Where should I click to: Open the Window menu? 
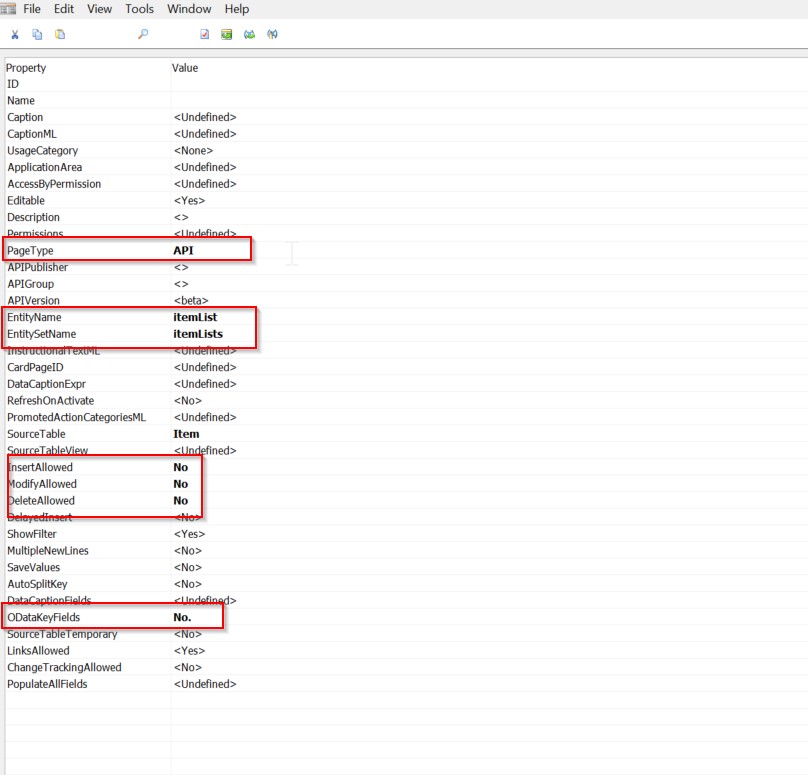(189, 9)
